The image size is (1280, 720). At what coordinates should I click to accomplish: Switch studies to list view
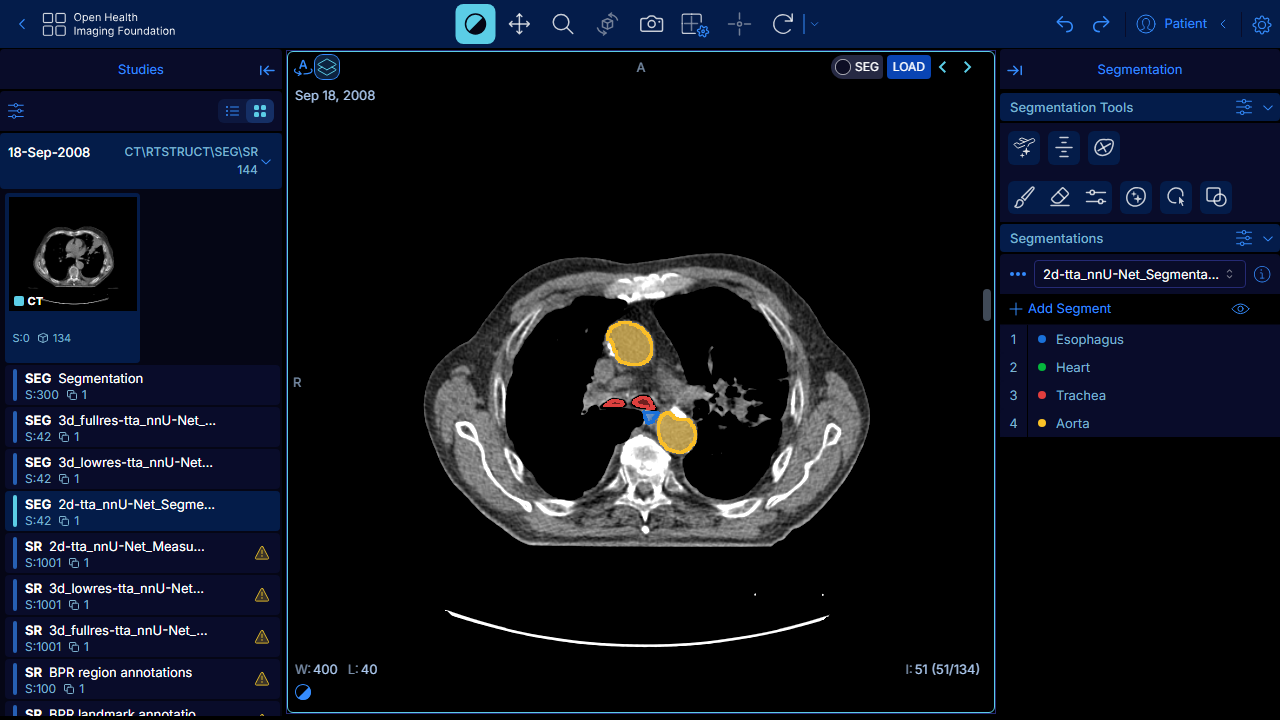232,111
